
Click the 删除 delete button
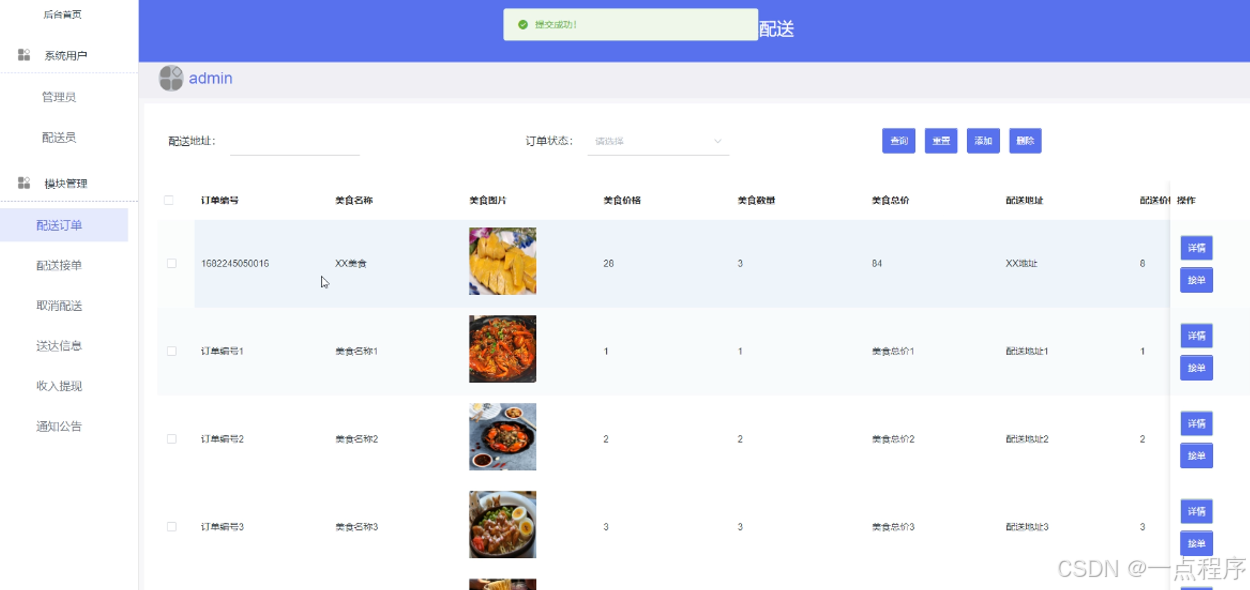1025,141
